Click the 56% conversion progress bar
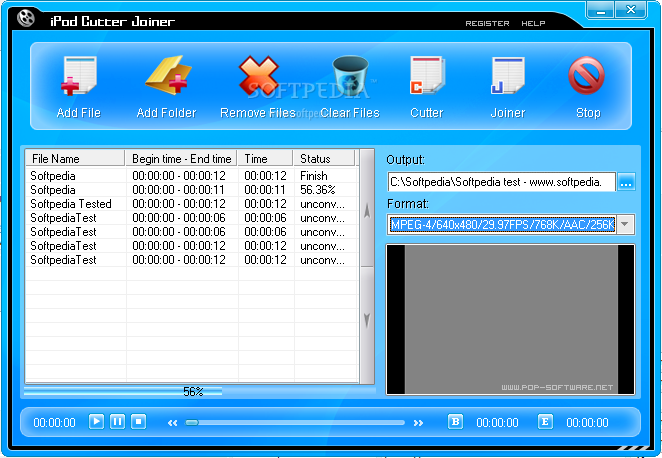This screenshot has height=458, width=662. tap(200, 392)
